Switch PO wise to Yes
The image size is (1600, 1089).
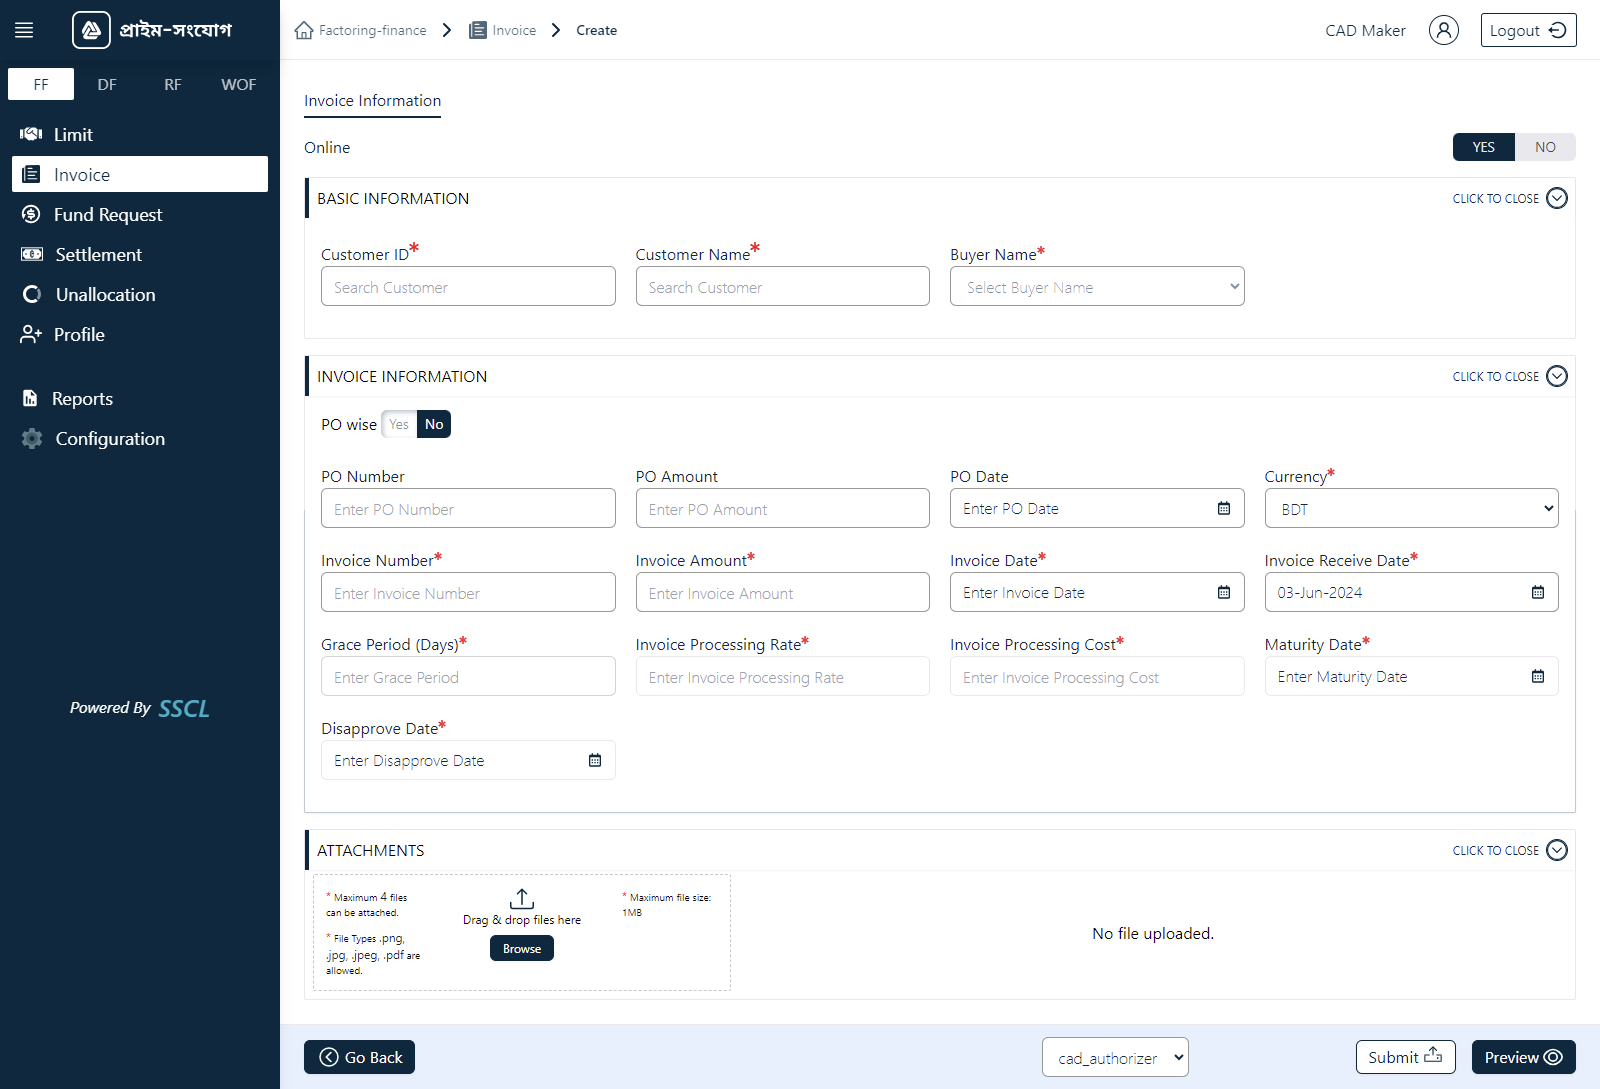pyautogui.click(x=399, y=424)
